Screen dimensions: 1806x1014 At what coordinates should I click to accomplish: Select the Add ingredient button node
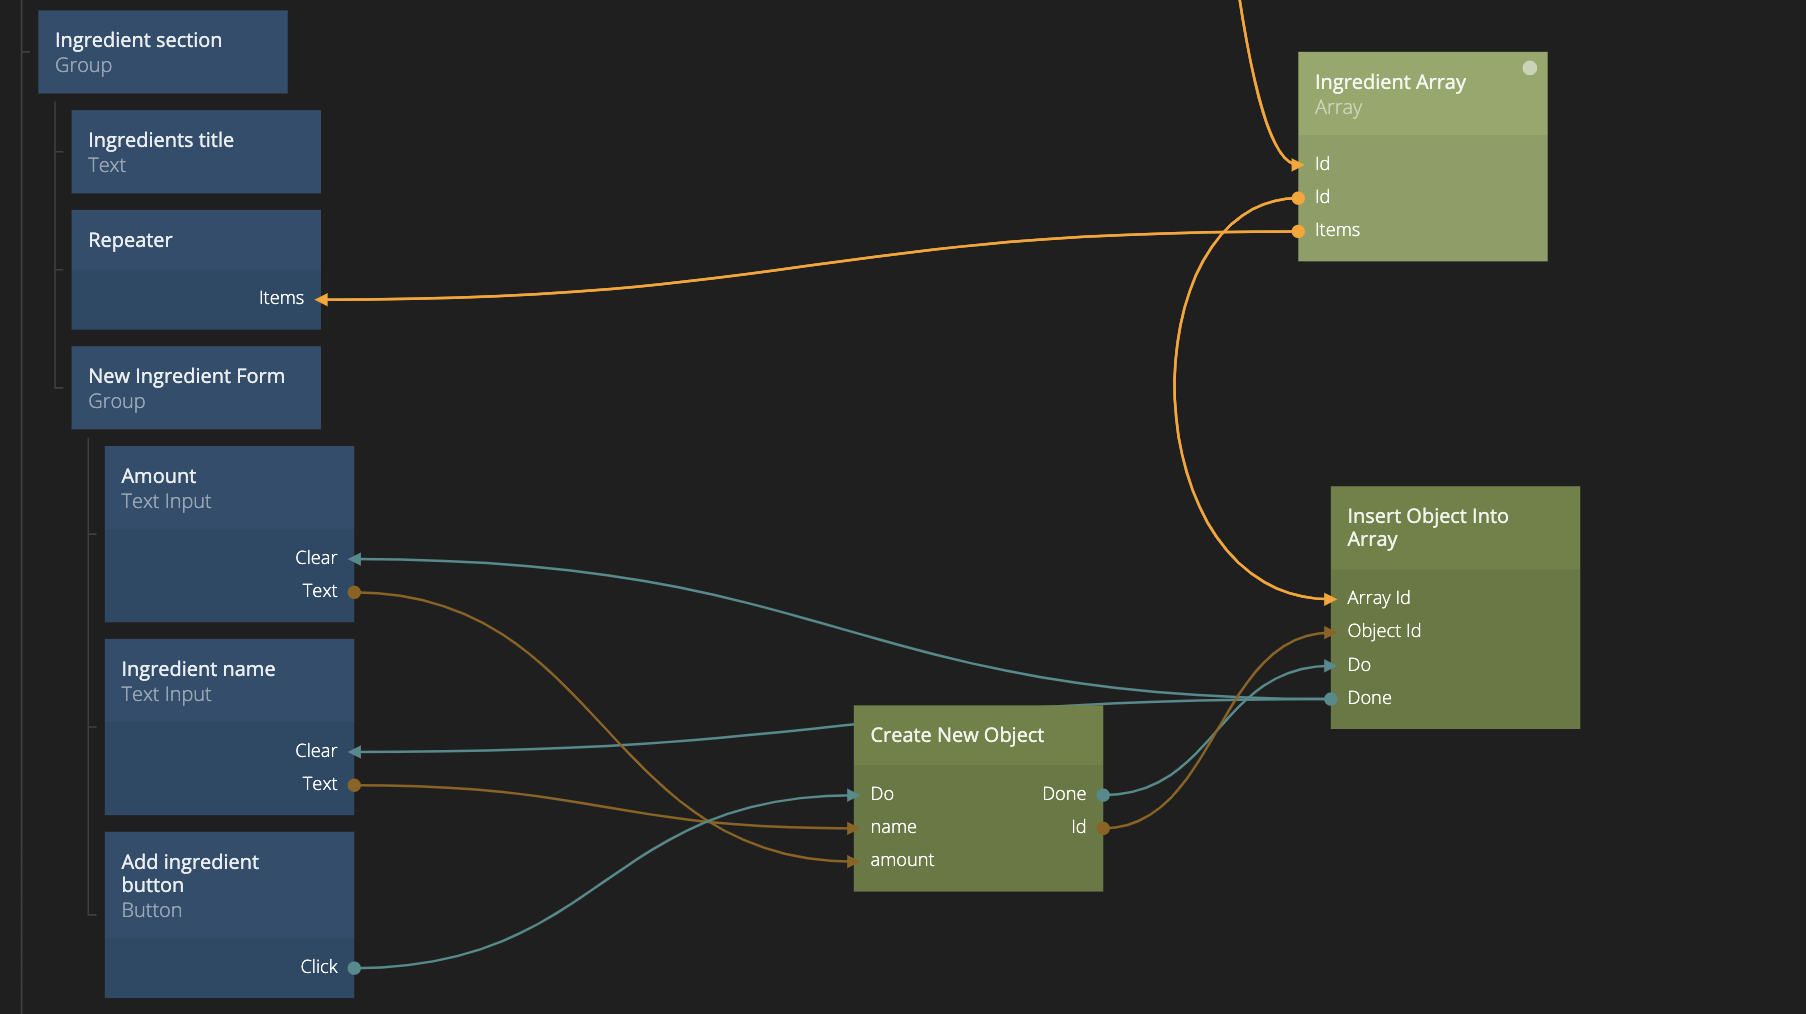[229, 885]
